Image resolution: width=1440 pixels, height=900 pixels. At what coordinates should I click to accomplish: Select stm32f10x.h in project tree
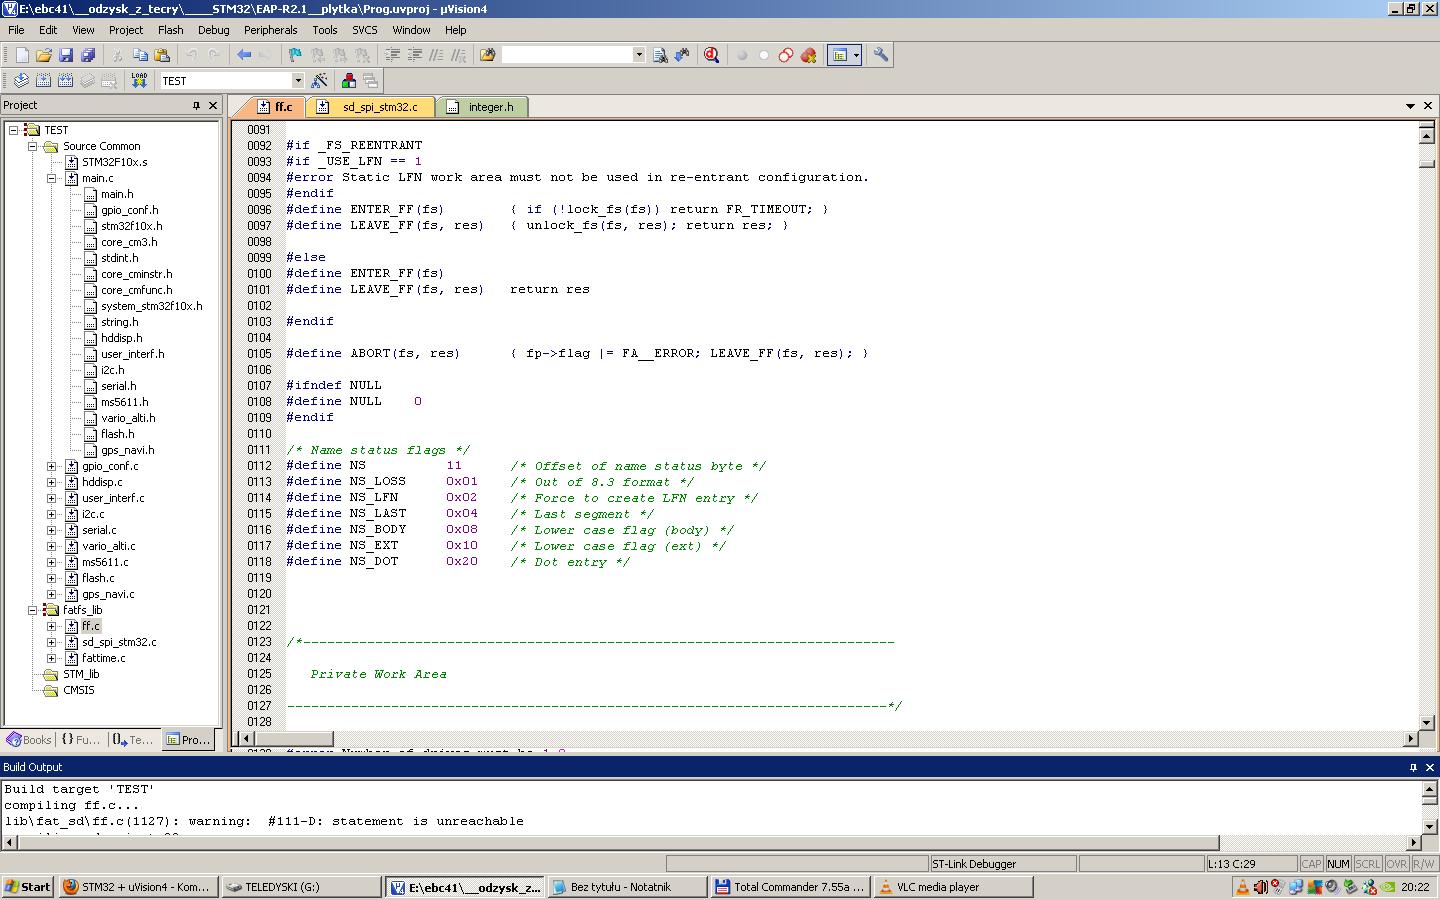click(x=131, y=226)
